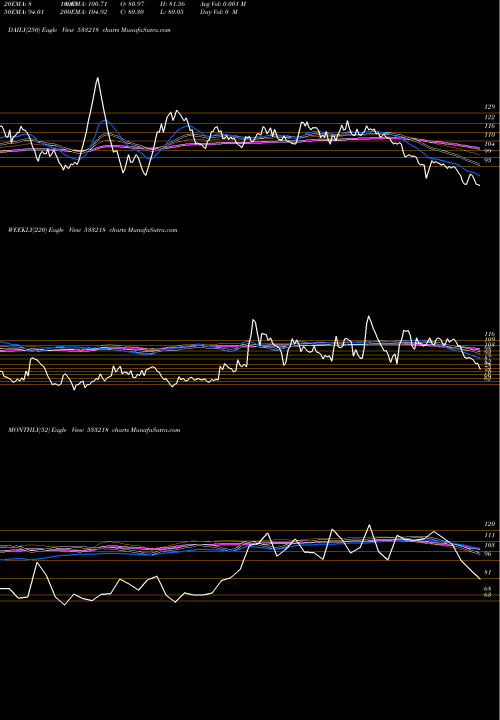
Task: Click the WEEKLY(220) chart title
Action: coord(92,230)
